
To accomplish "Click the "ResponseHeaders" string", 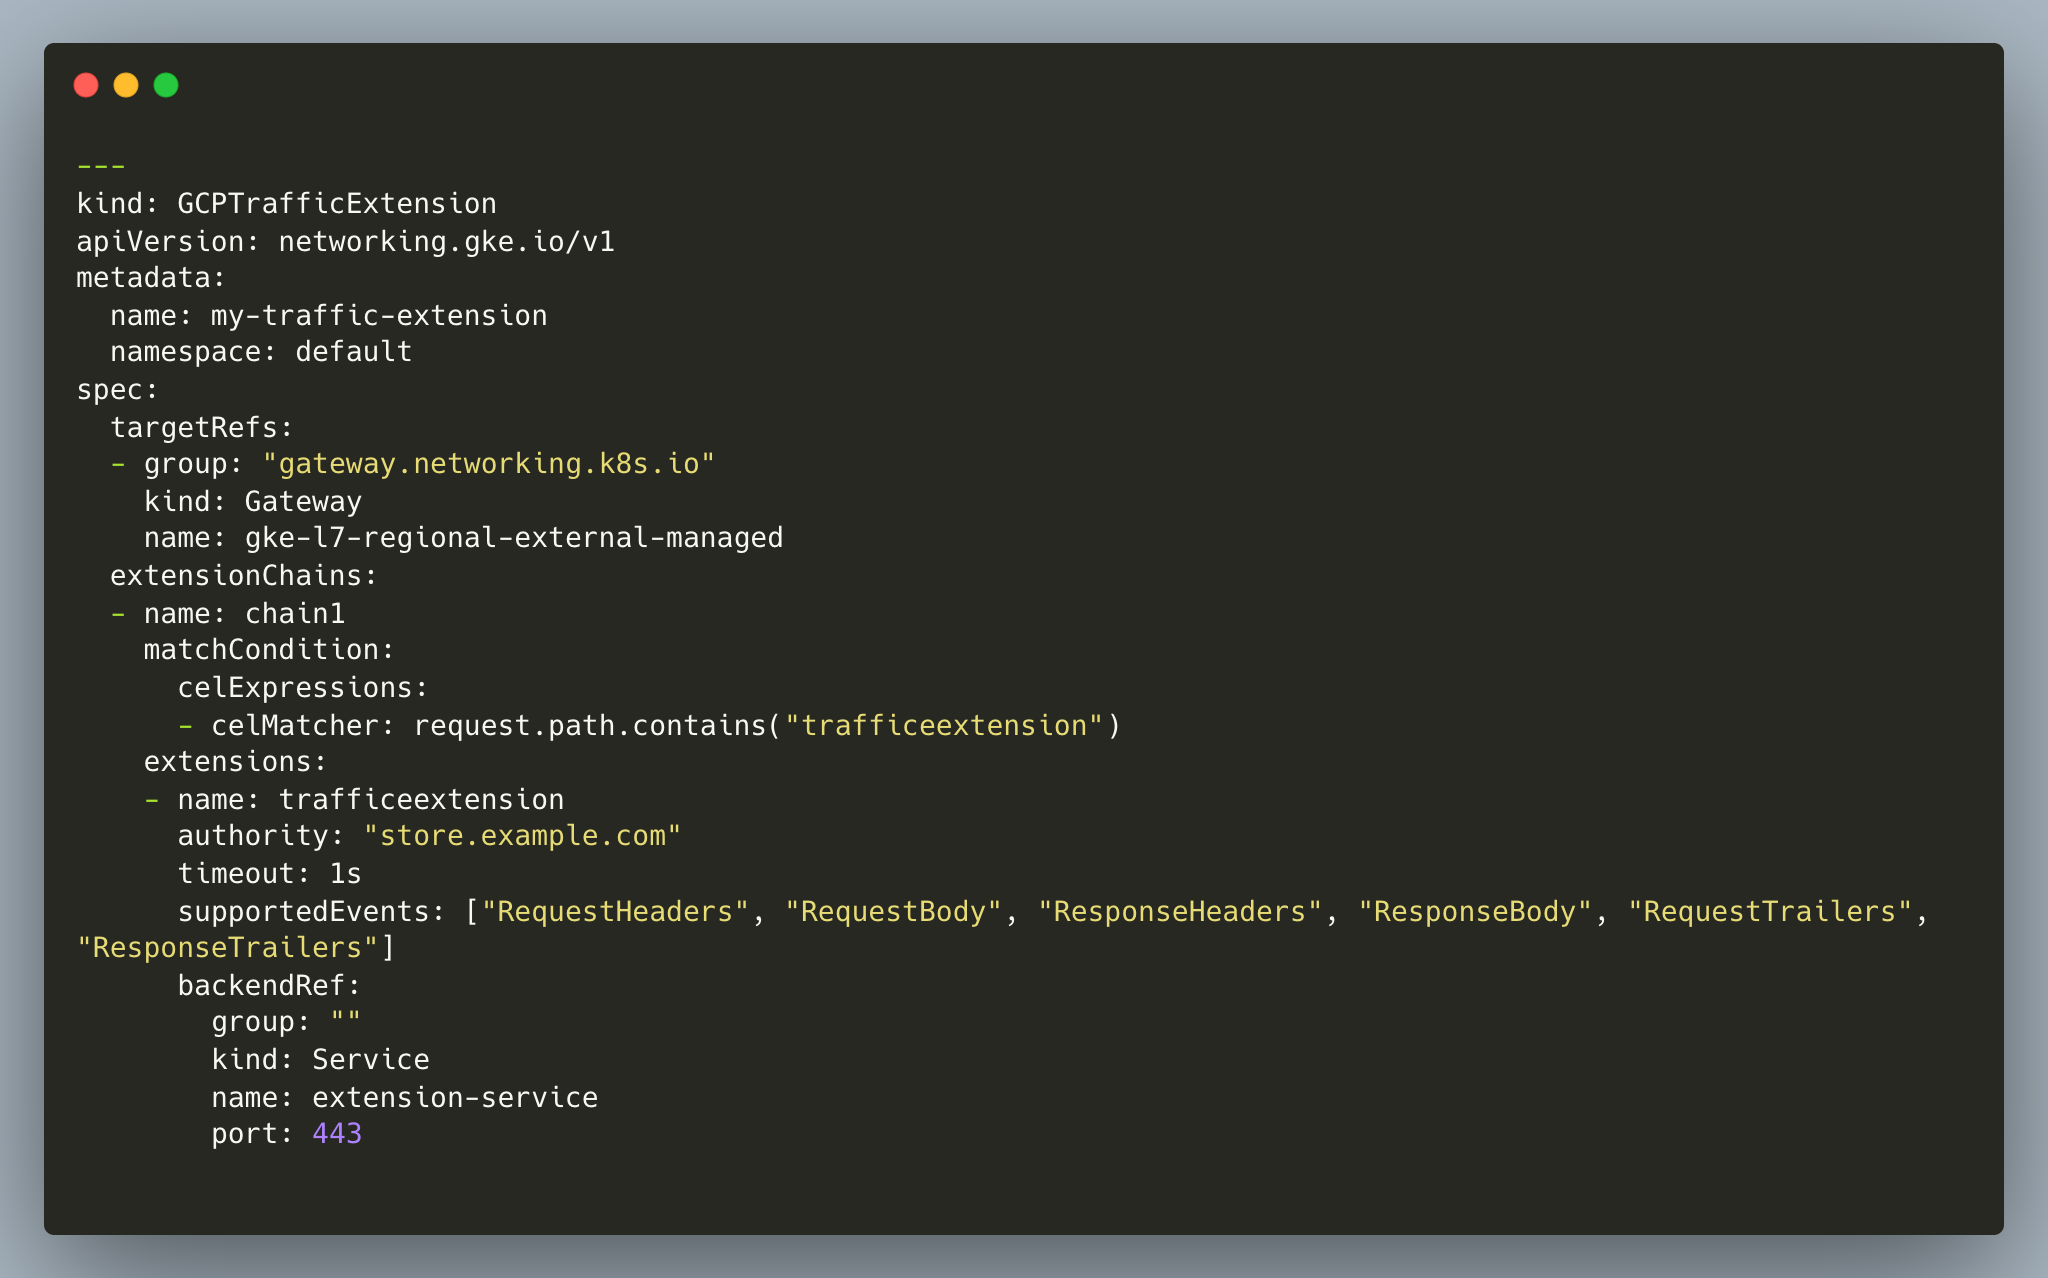I will pos(1180,911).
